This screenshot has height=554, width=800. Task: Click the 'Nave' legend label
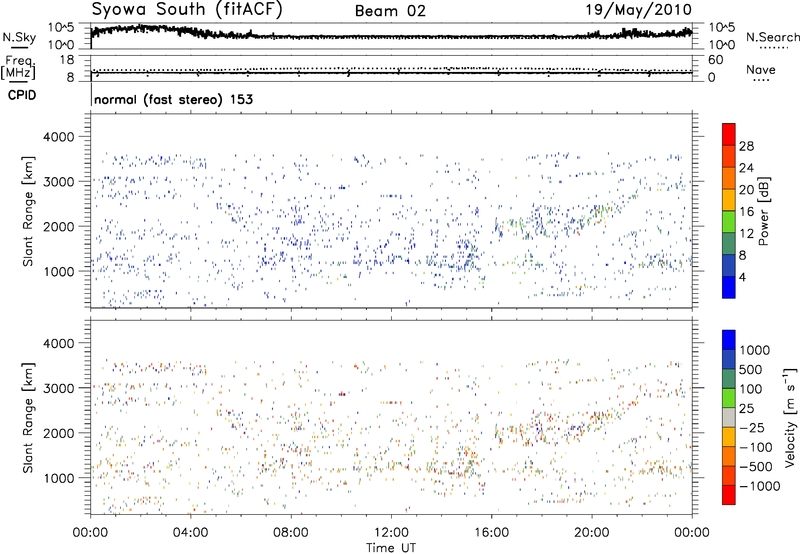click(761, 70)
